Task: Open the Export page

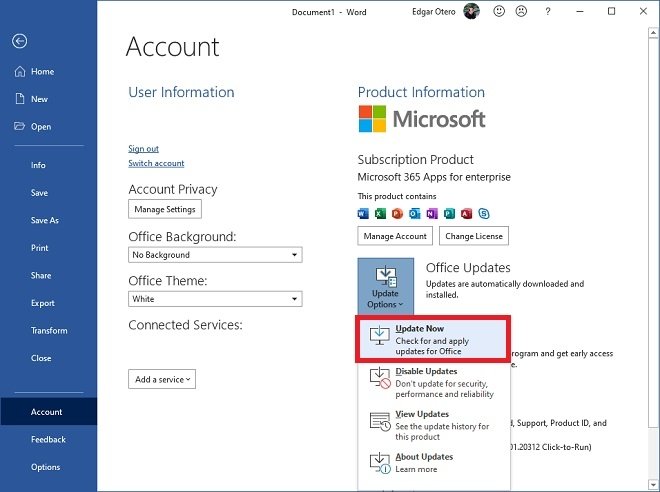Action: coord(43,303)
